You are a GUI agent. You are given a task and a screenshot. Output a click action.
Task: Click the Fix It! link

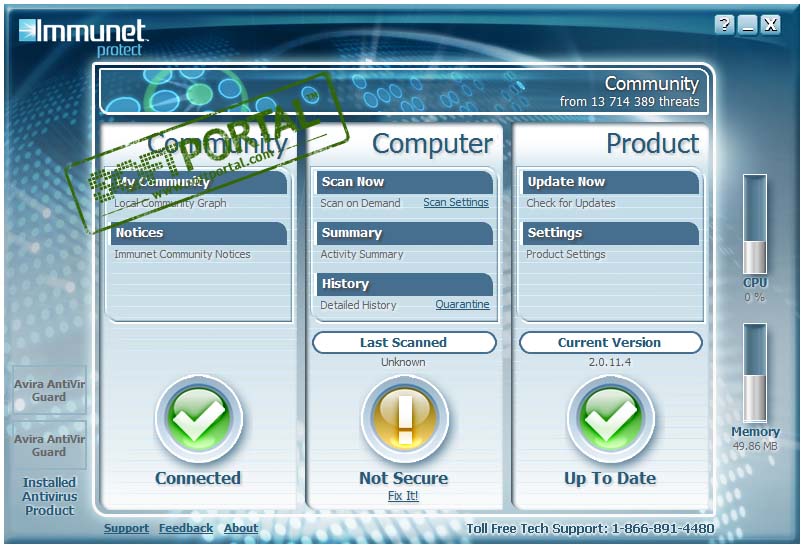coord(403,496)
